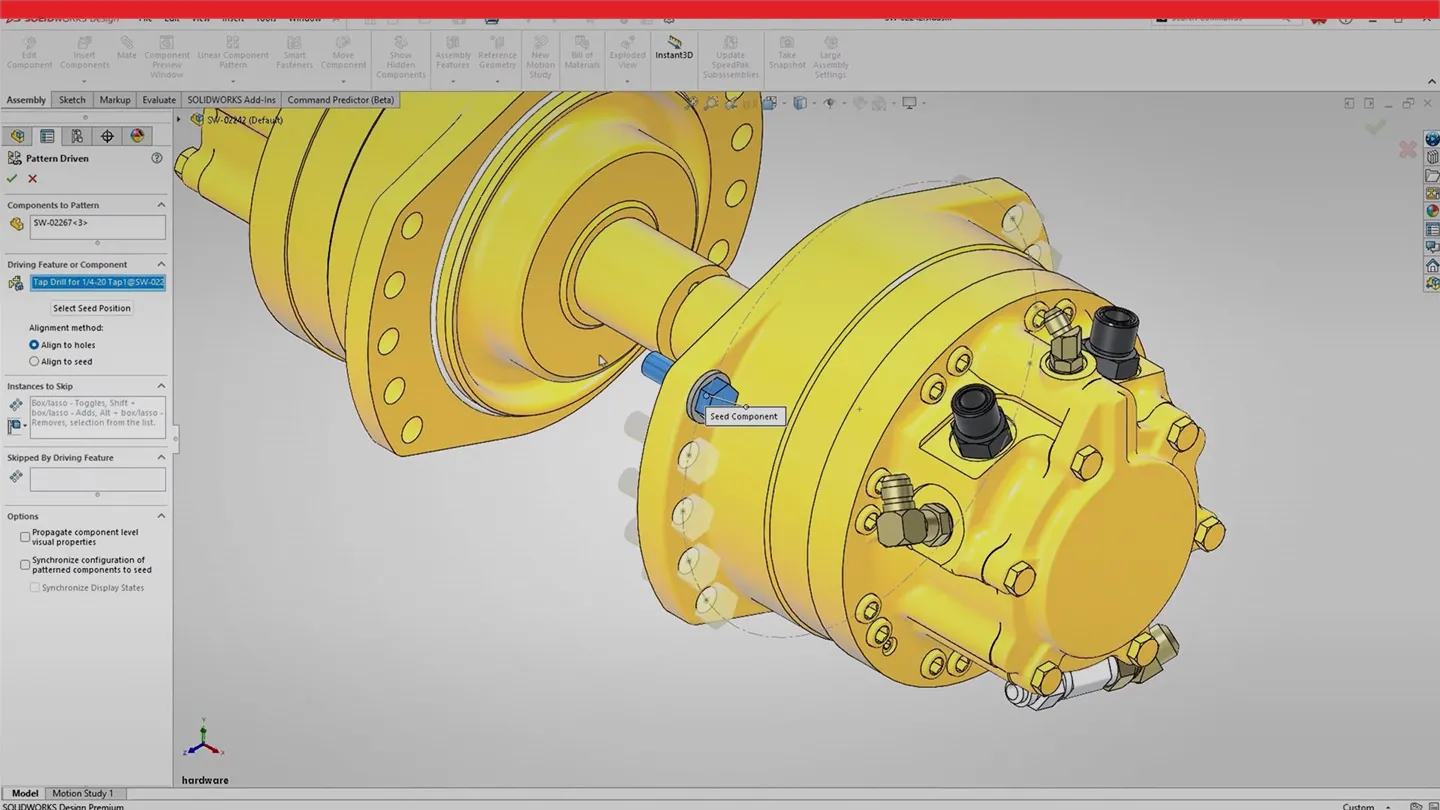This screenshot has height=810, width=1440.
Task: Collapse the Instances to Skip section
Action: (161, 386)
